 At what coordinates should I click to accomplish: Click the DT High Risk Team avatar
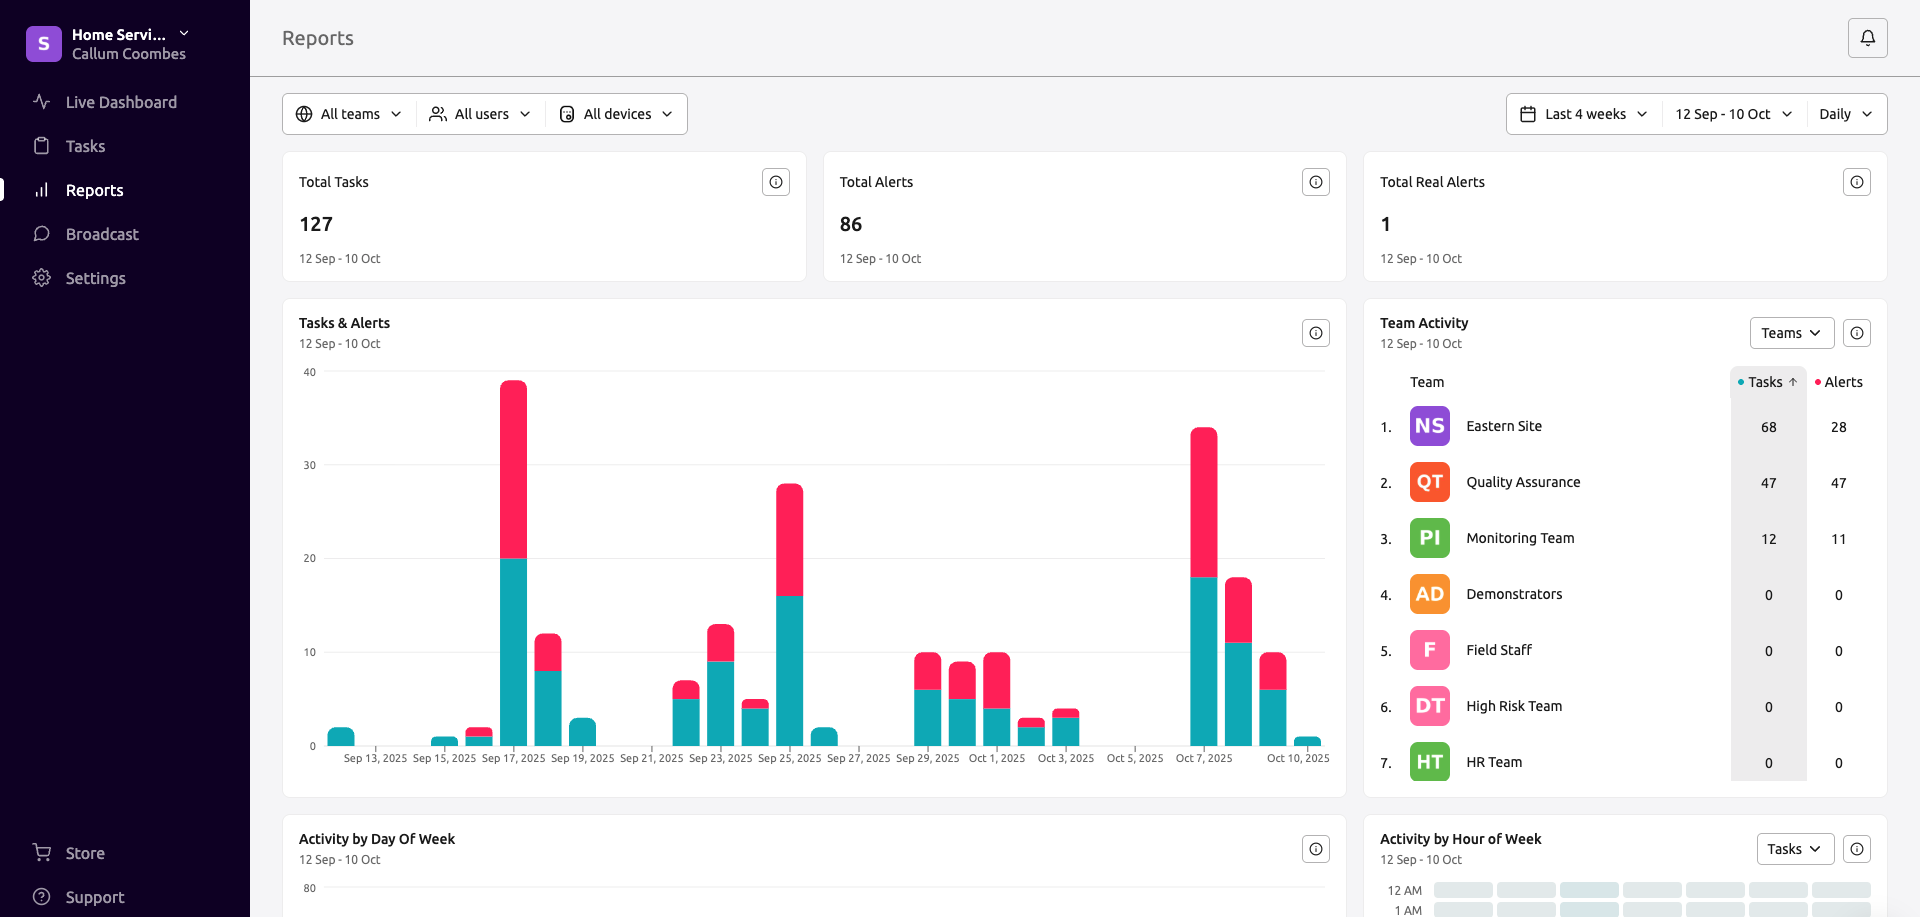coord(1430,706)
